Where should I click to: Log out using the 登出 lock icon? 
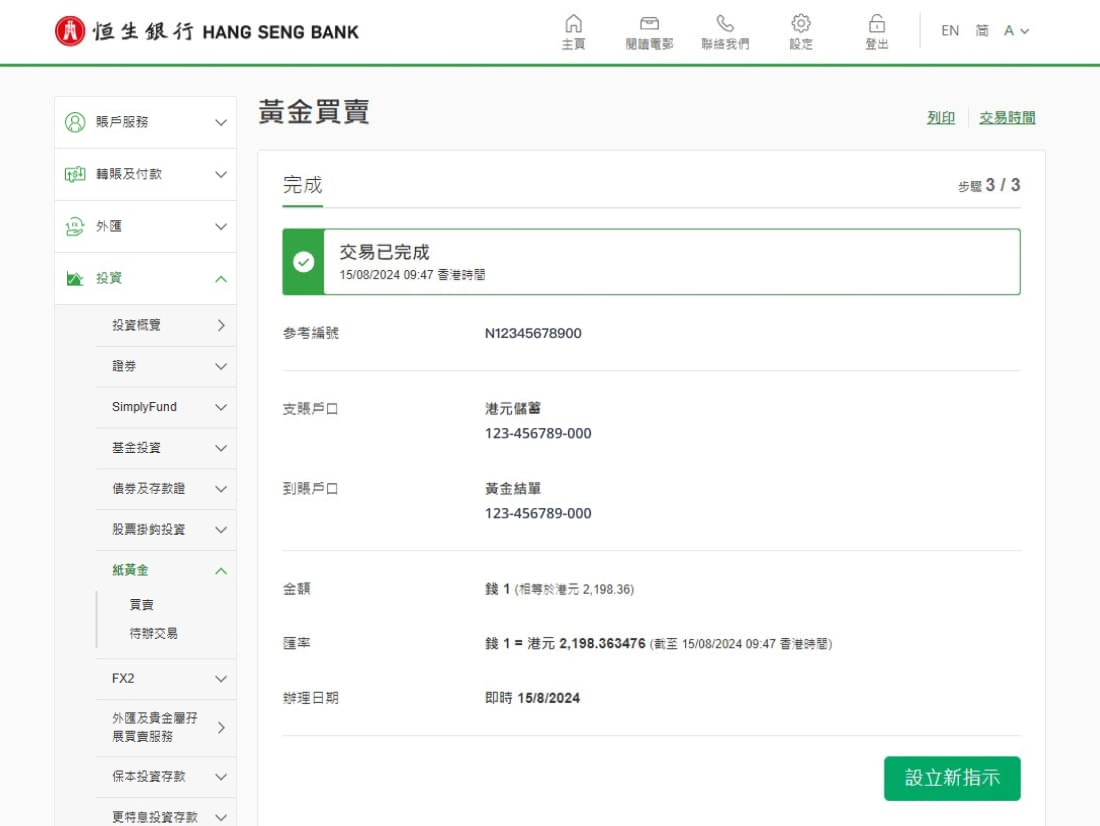(x=877, y=24)
